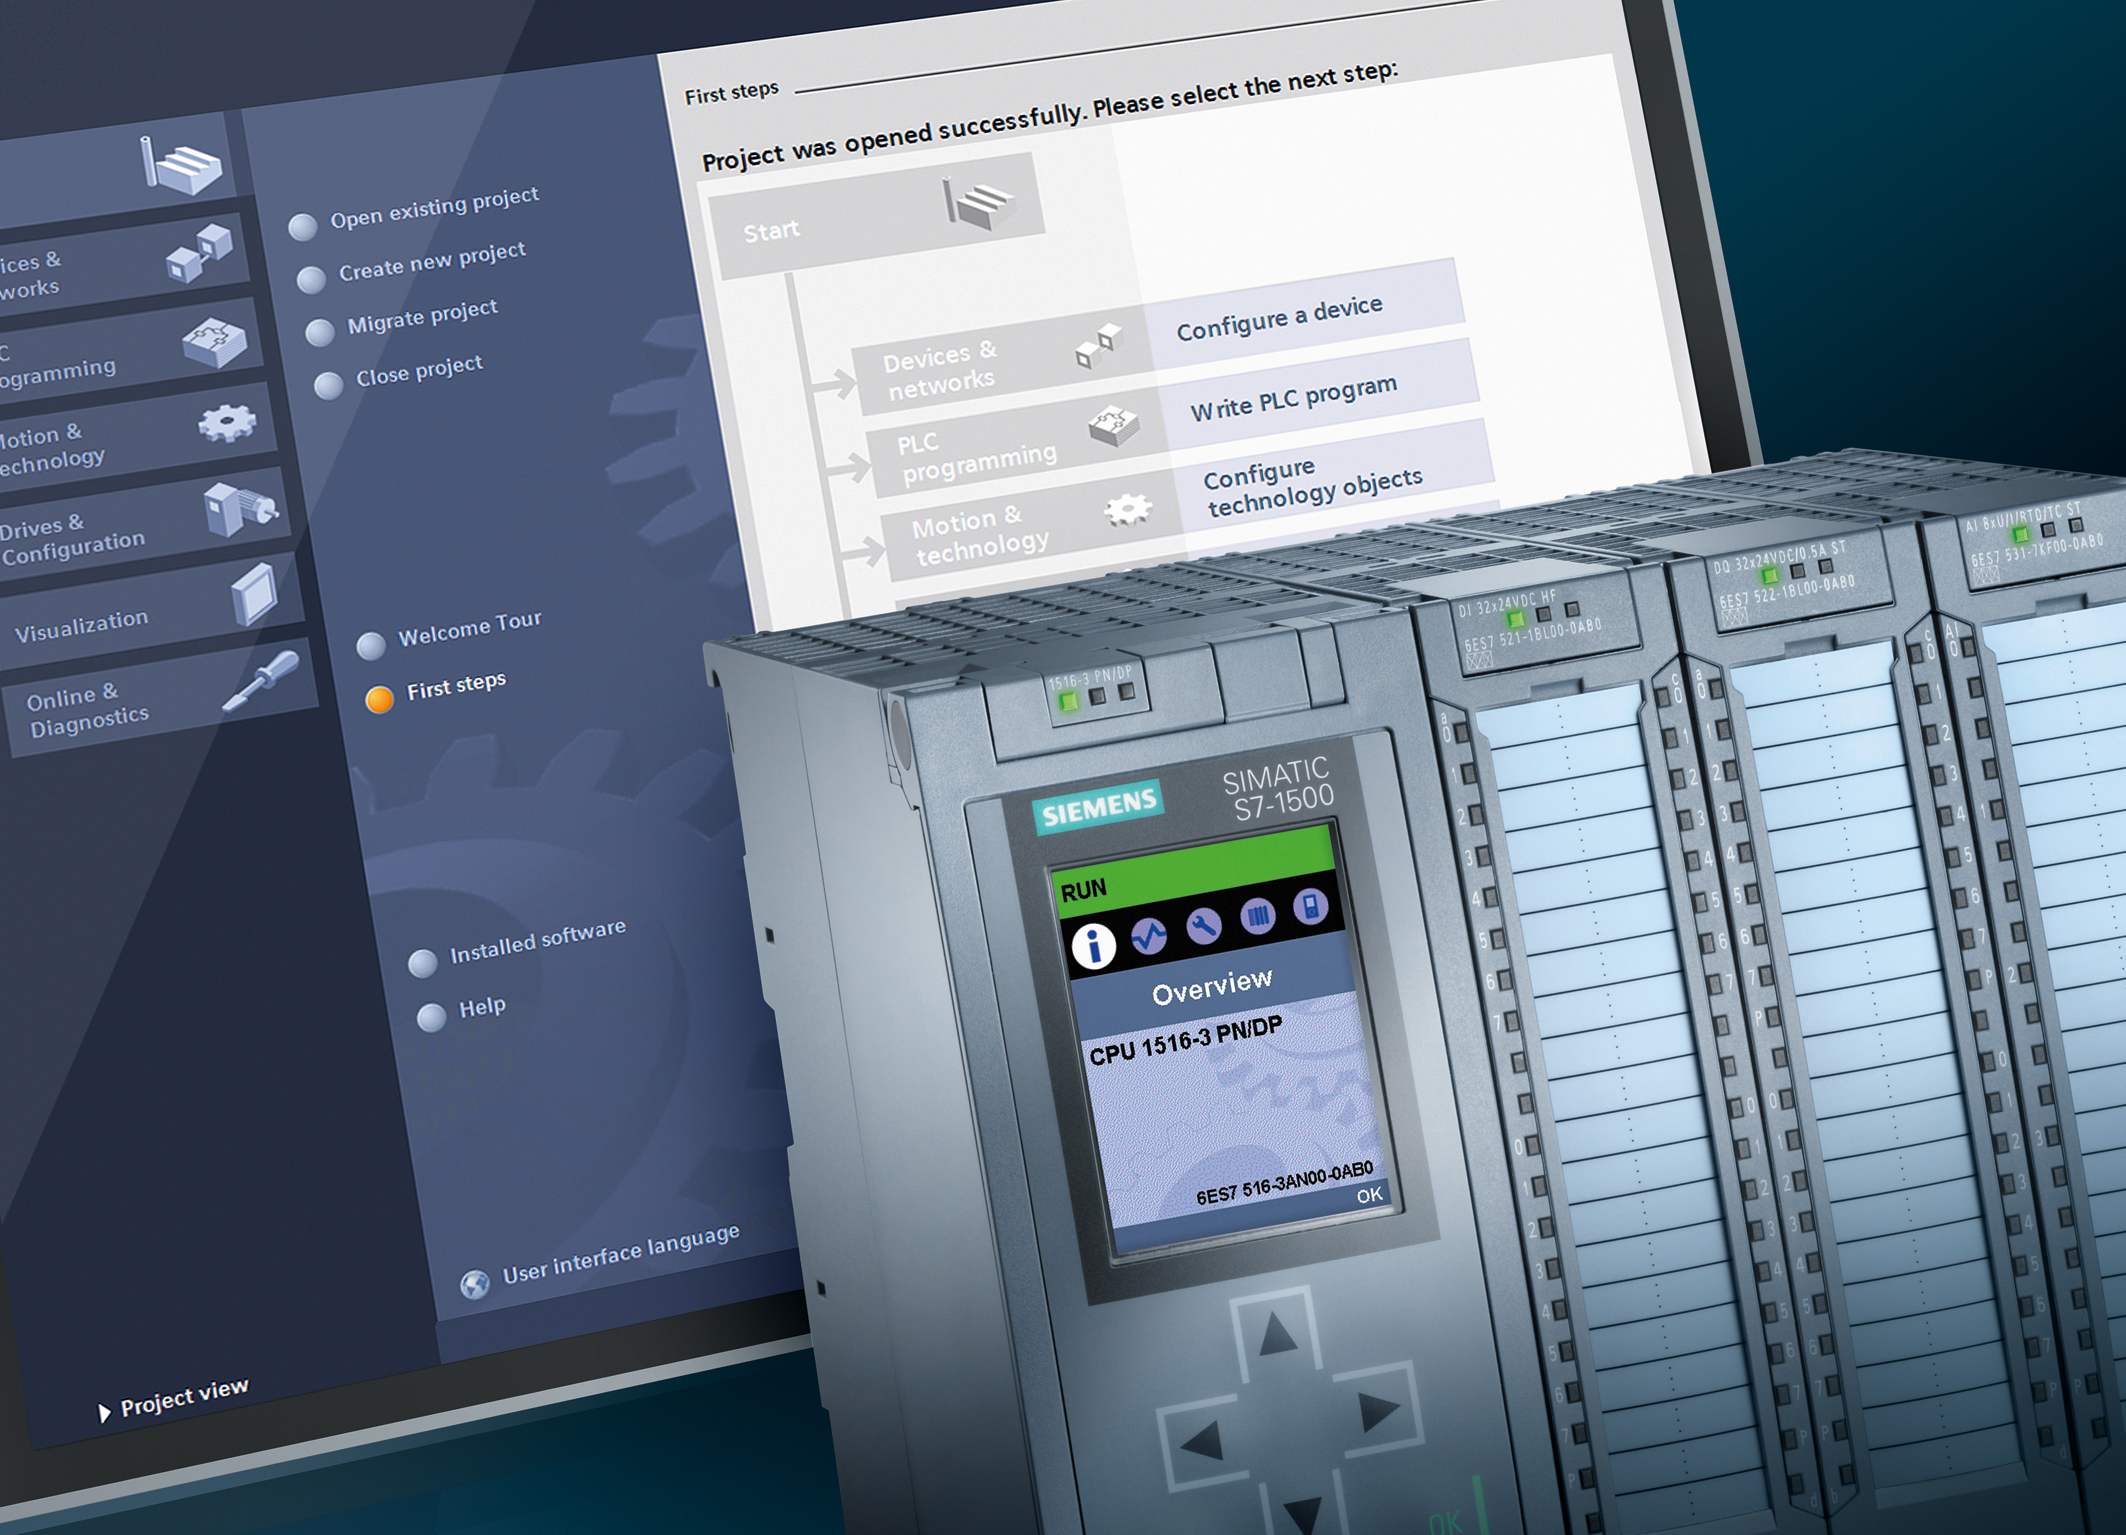2126x1535 pixels.
Task: Select the Devices & networks portal icon
Action: pyautogui.click(x=199, y=255)
